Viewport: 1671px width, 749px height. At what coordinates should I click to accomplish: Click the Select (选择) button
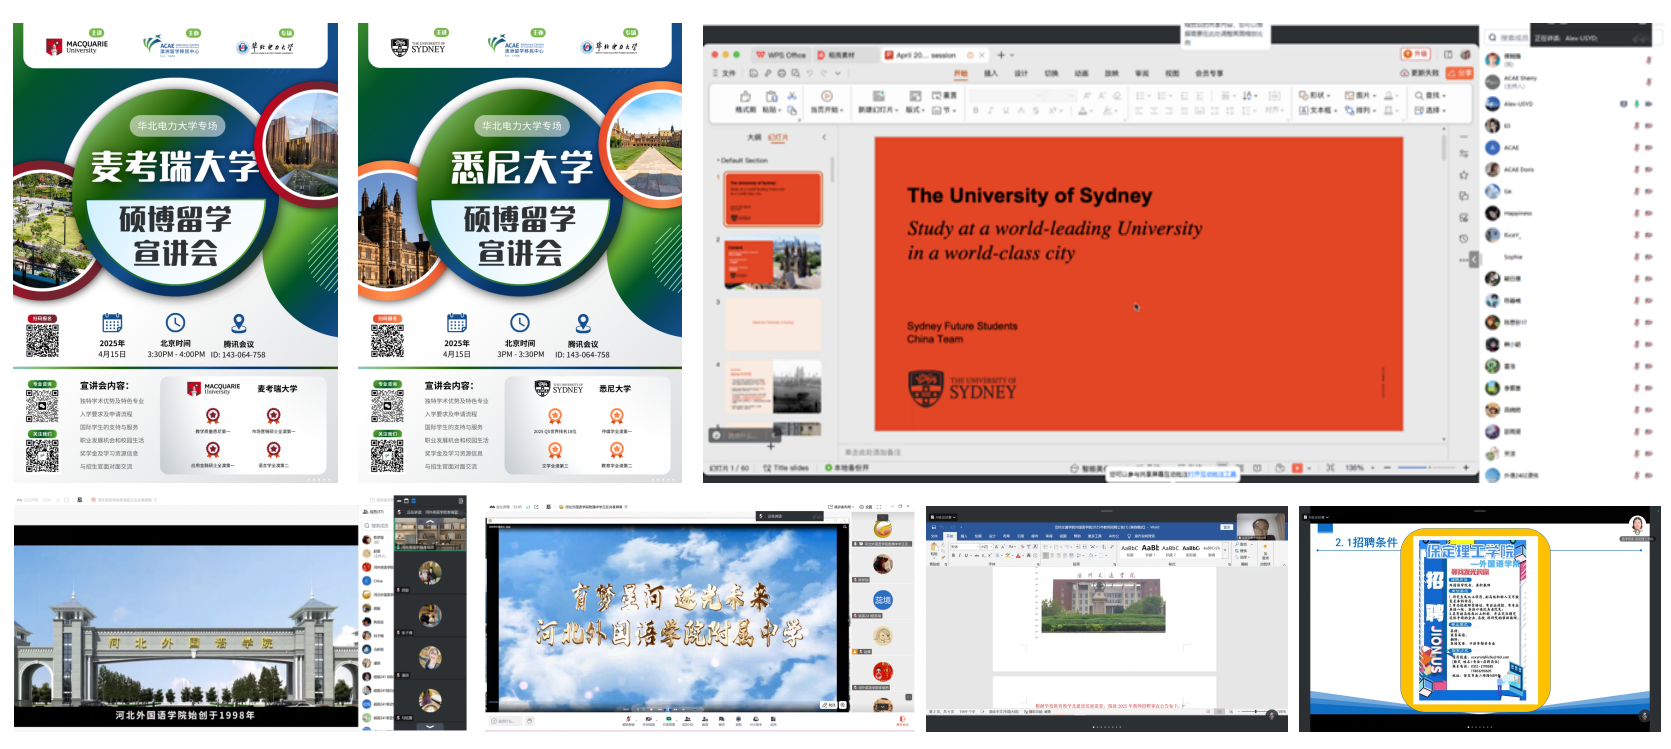[x=1430, y=110]
